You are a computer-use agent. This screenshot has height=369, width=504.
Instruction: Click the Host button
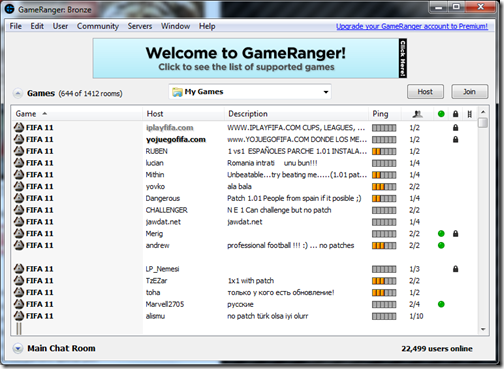(x=425, y=92)
